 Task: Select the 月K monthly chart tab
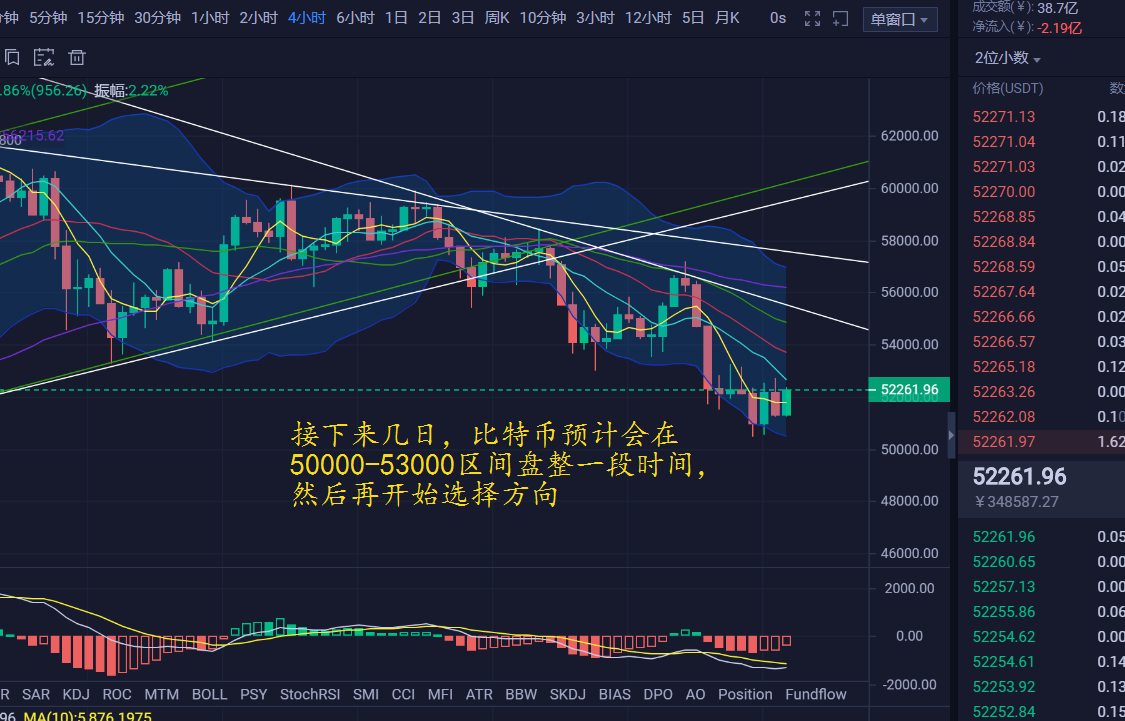[x=727, y=18]
